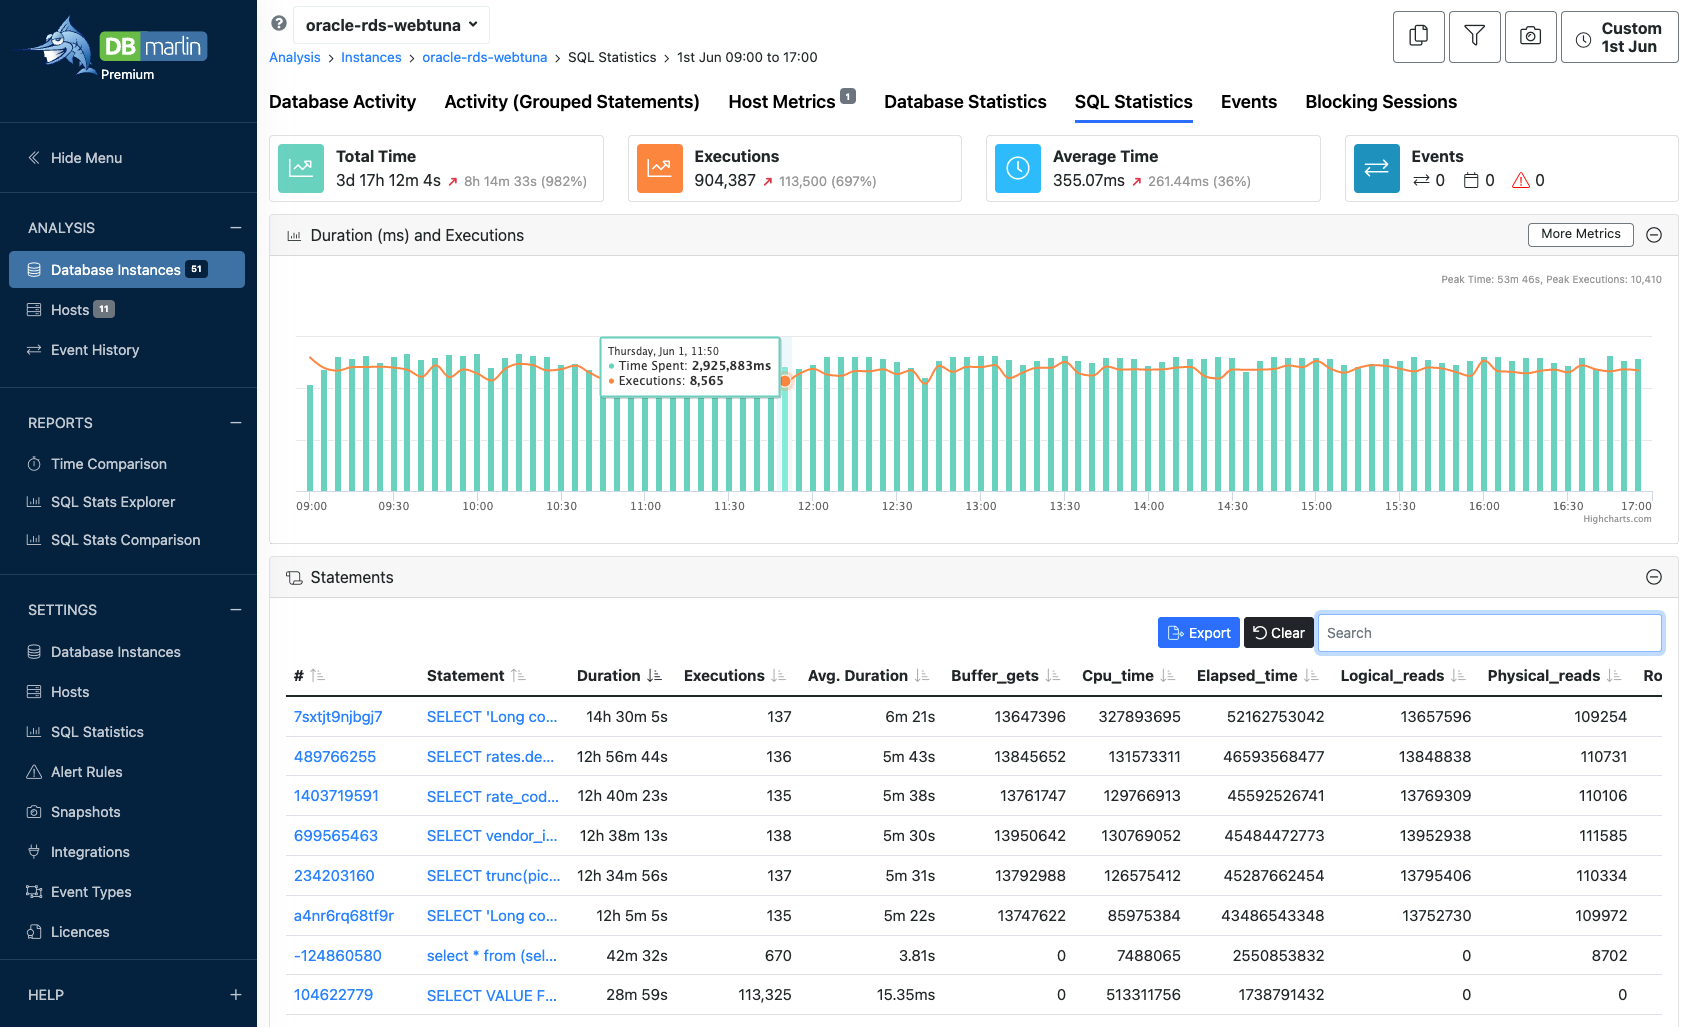This screenshot has height=1027, width=1687.
Task: Click the highlighted 11:50 executions data point
Action: point(785,381)
